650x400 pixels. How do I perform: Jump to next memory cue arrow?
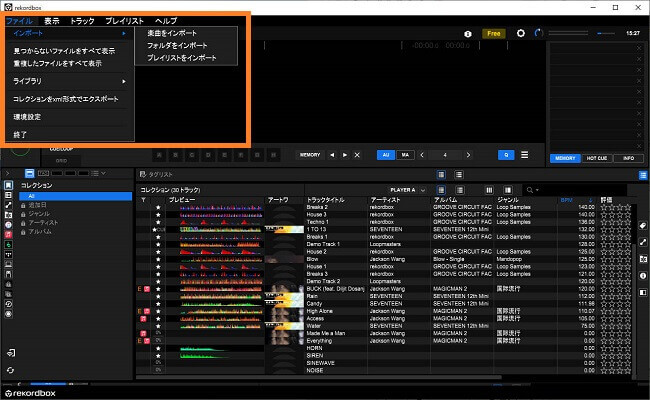pyautogui.click(x=345, y=155)
